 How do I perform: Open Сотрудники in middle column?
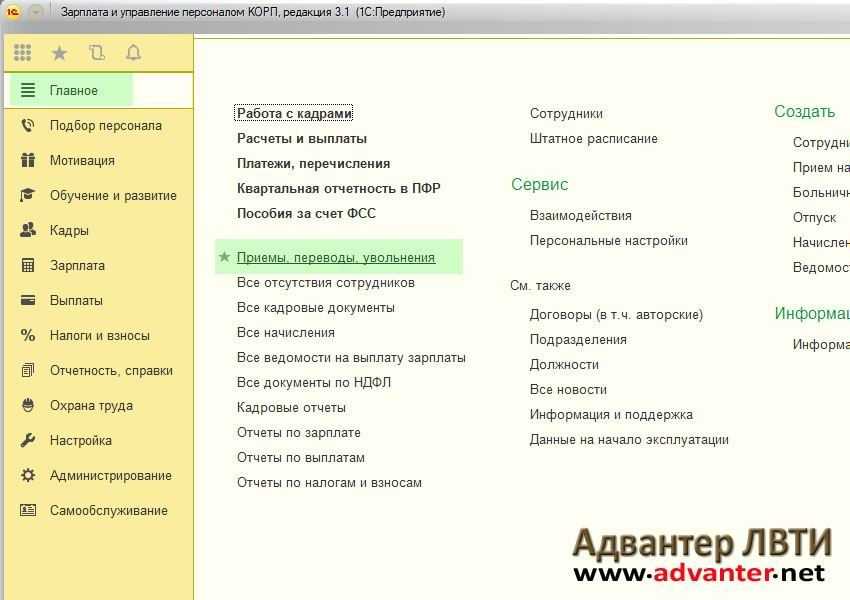click(566, 113)
